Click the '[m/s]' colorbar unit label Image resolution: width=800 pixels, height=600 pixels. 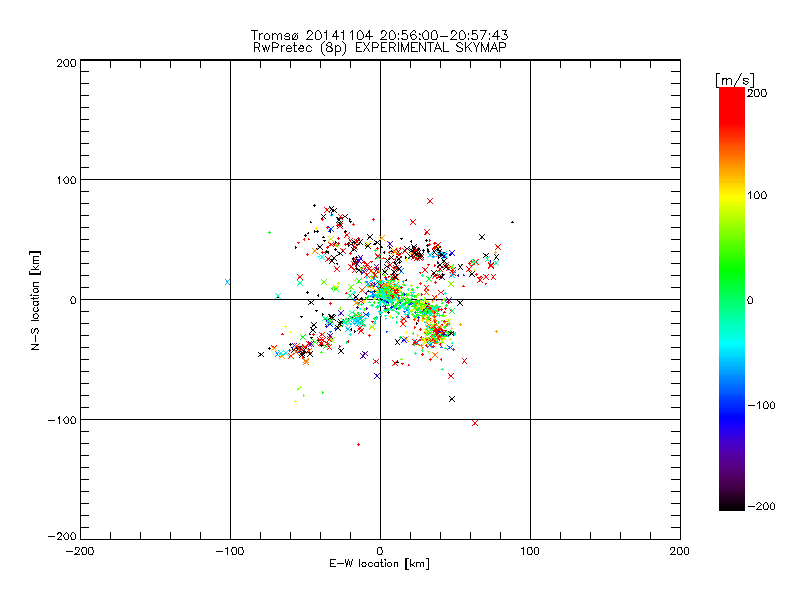click(735, 80)
